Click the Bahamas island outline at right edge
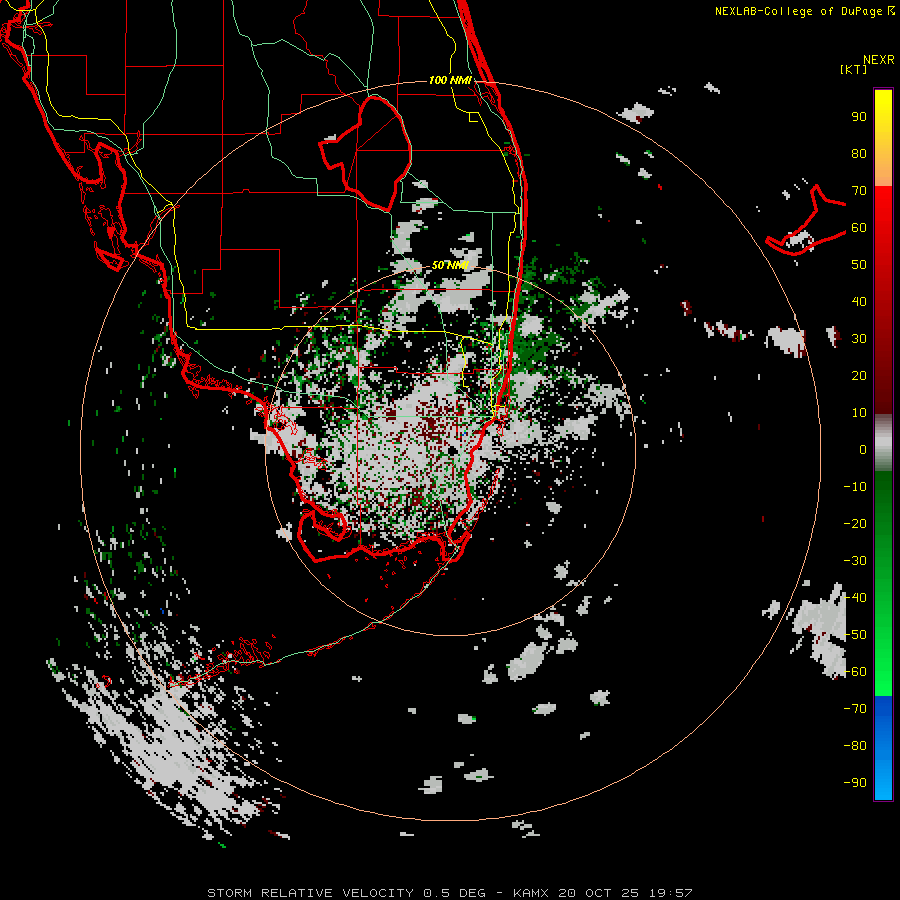 coord(806,221)
